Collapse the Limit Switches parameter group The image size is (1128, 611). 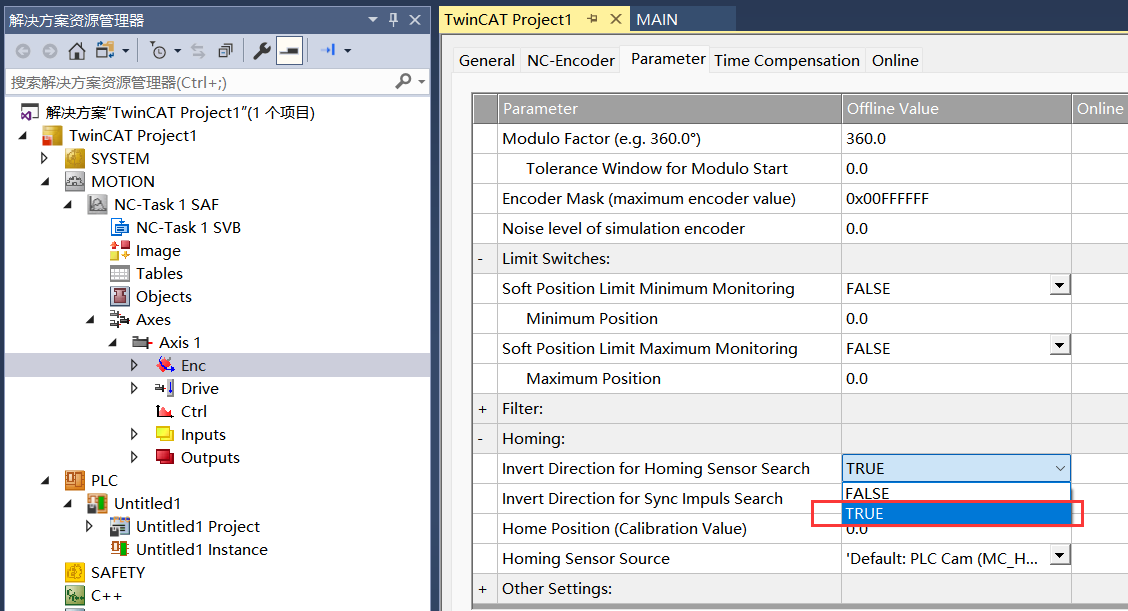tap(481, 259)
